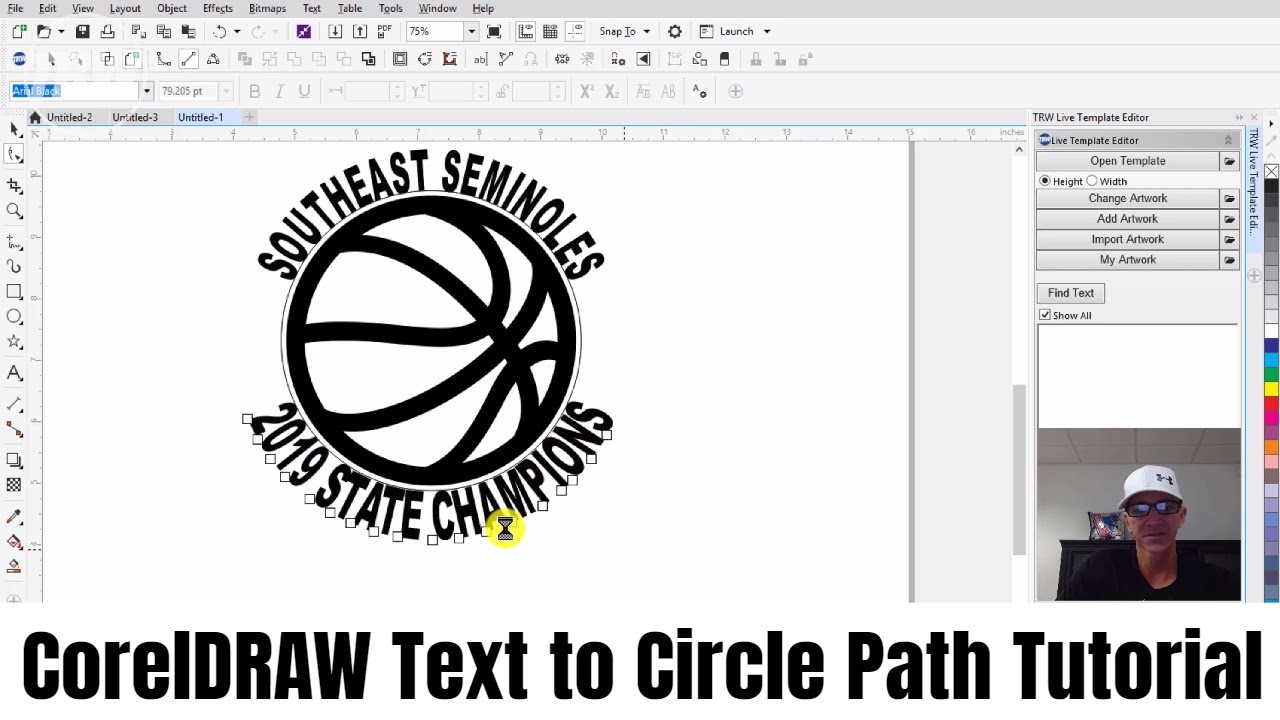
Task: Expand My Artwork folder options
Action: (x=1230, y=260)
